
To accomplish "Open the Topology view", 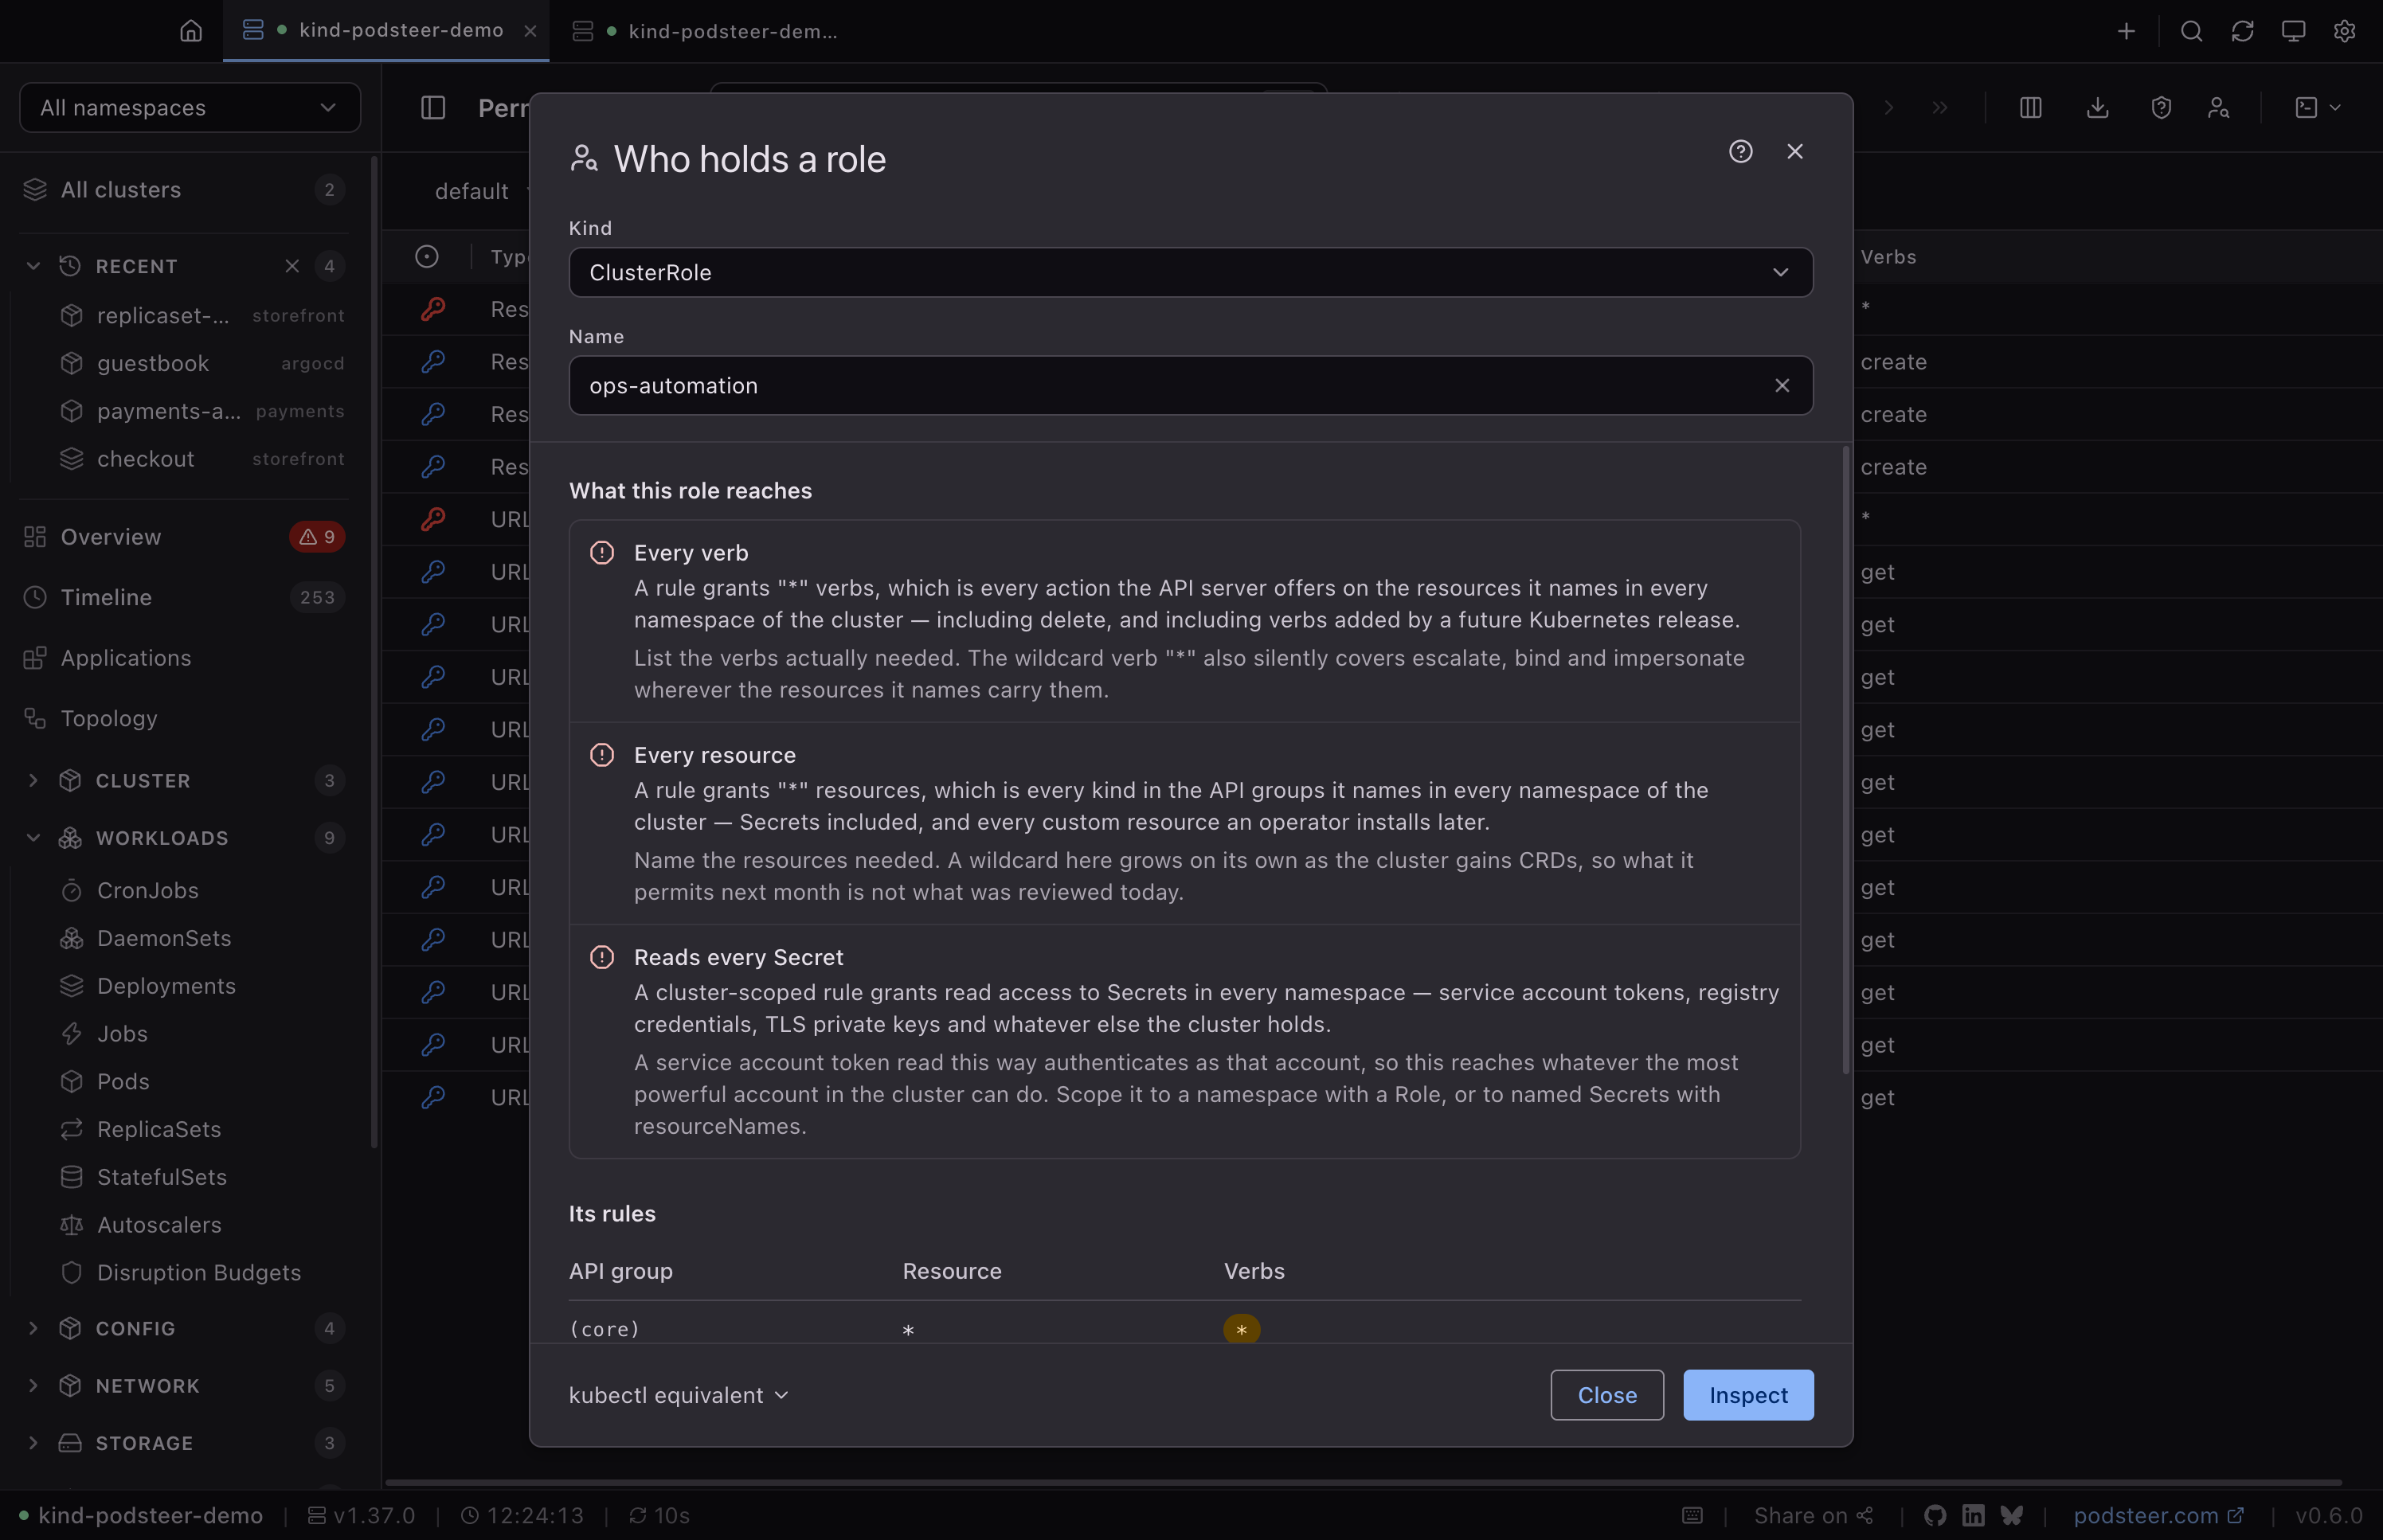I will point(183,718).
